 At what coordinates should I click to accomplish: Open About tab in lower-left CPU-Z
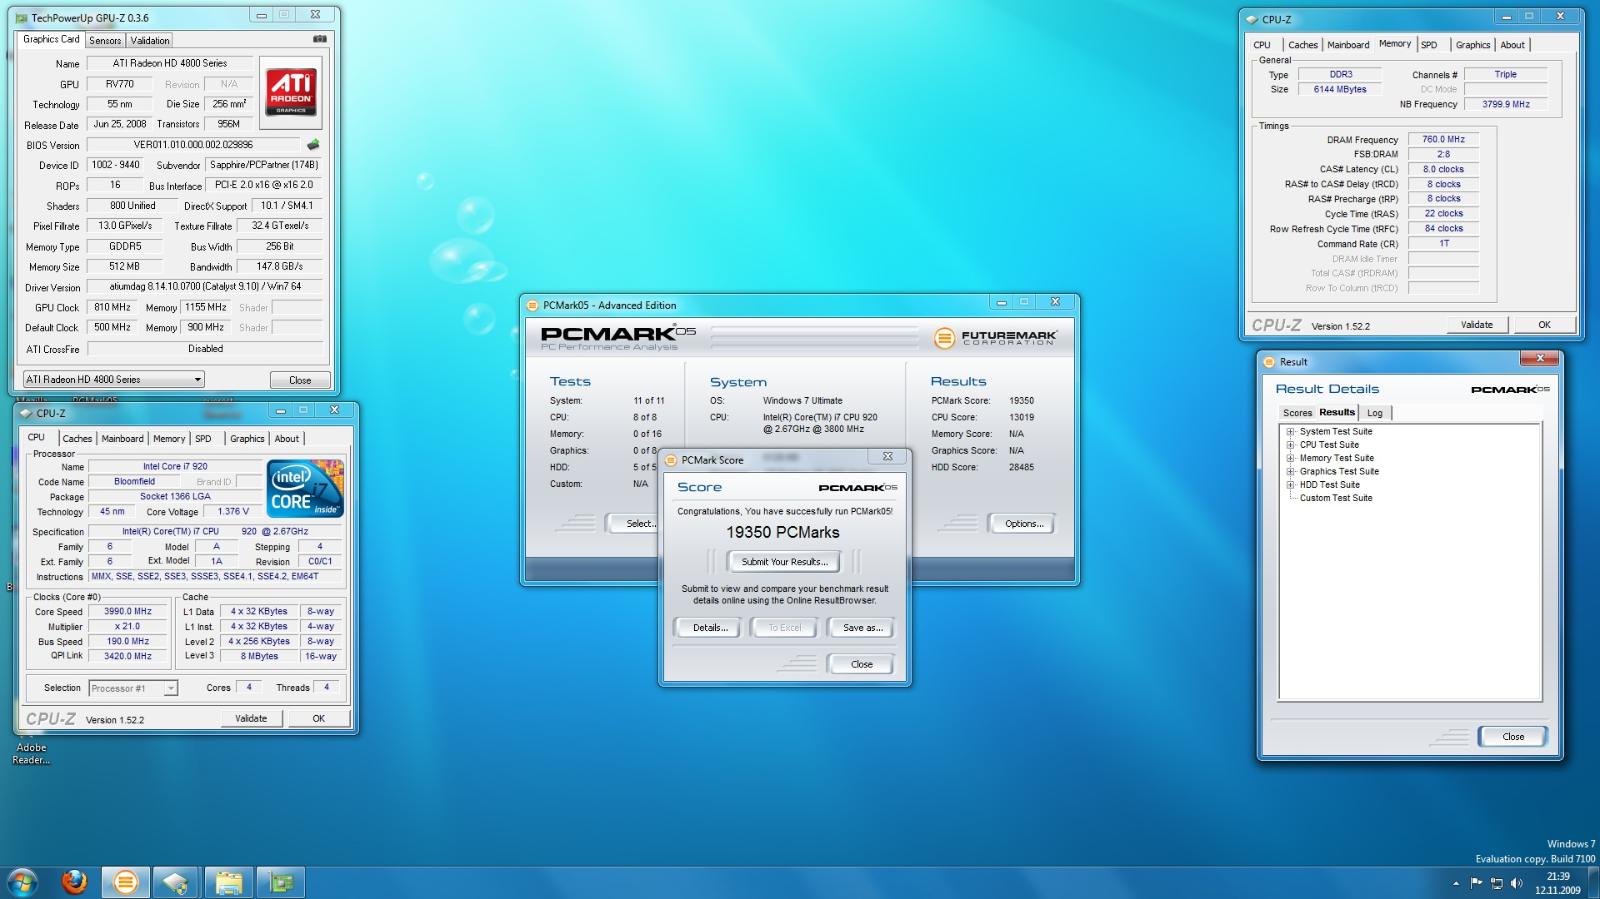point(287,439)
